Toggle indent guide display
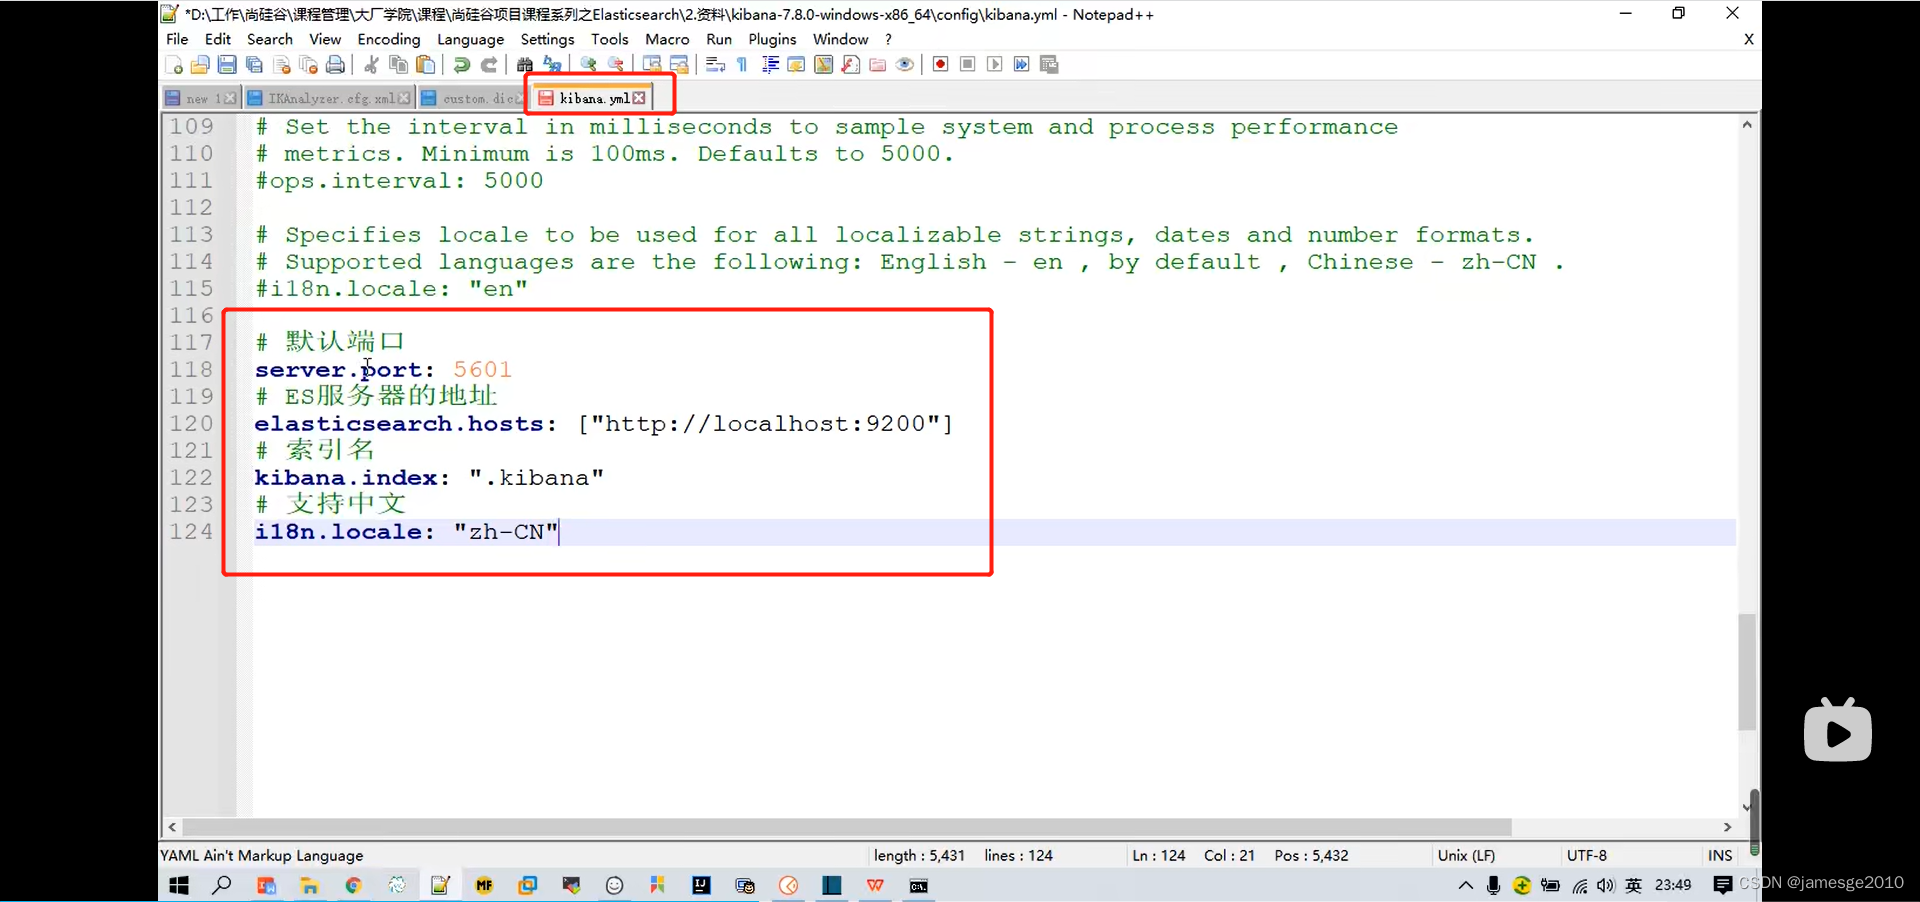 click(770, 65)
